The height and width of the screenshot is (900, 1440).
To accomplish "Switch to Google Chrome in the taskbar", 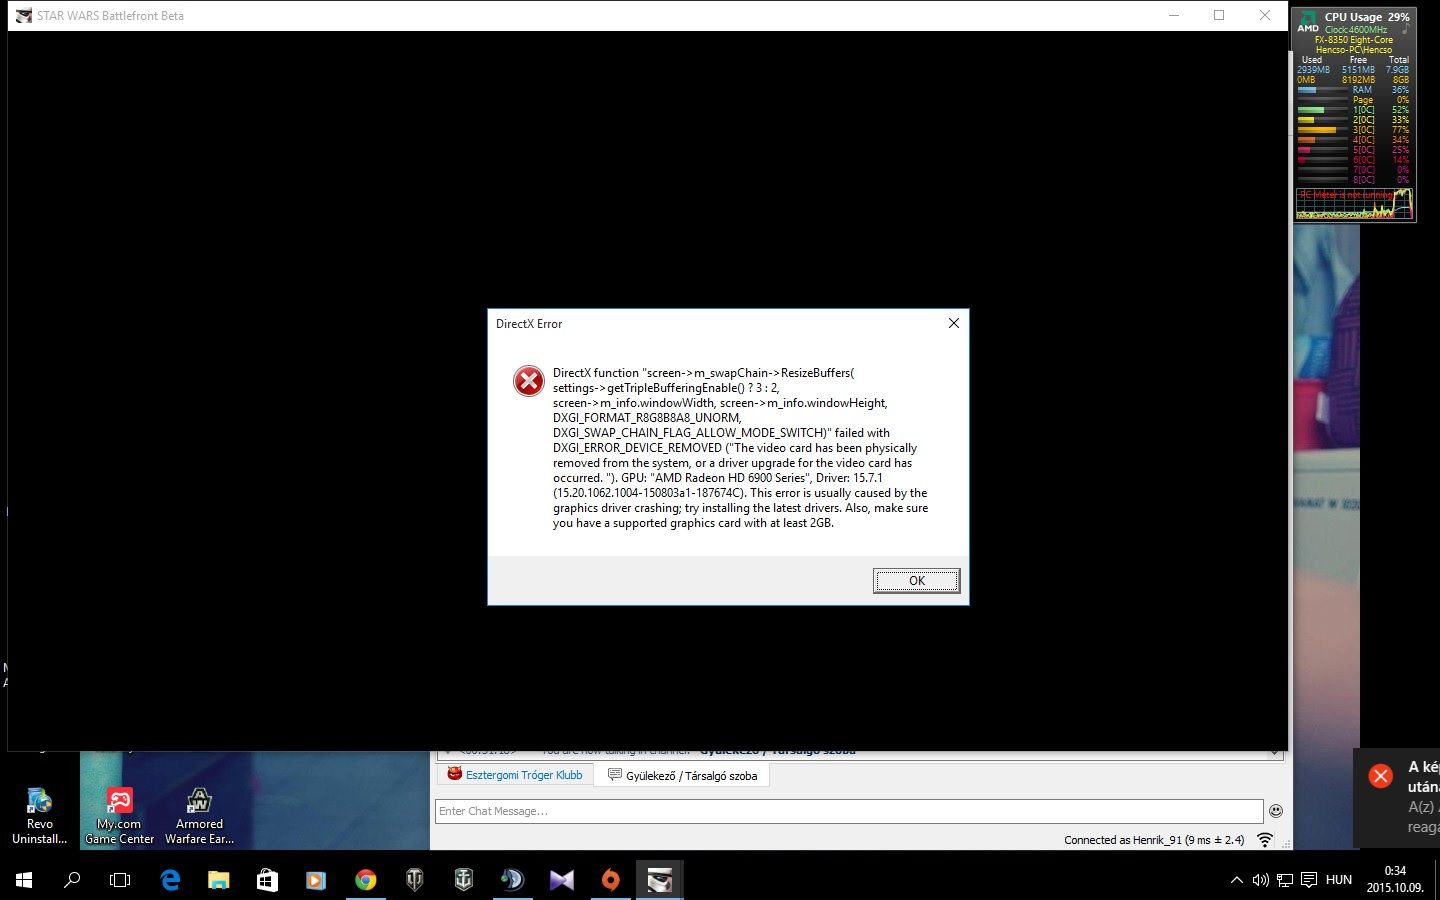I will [x=365, y=880].
